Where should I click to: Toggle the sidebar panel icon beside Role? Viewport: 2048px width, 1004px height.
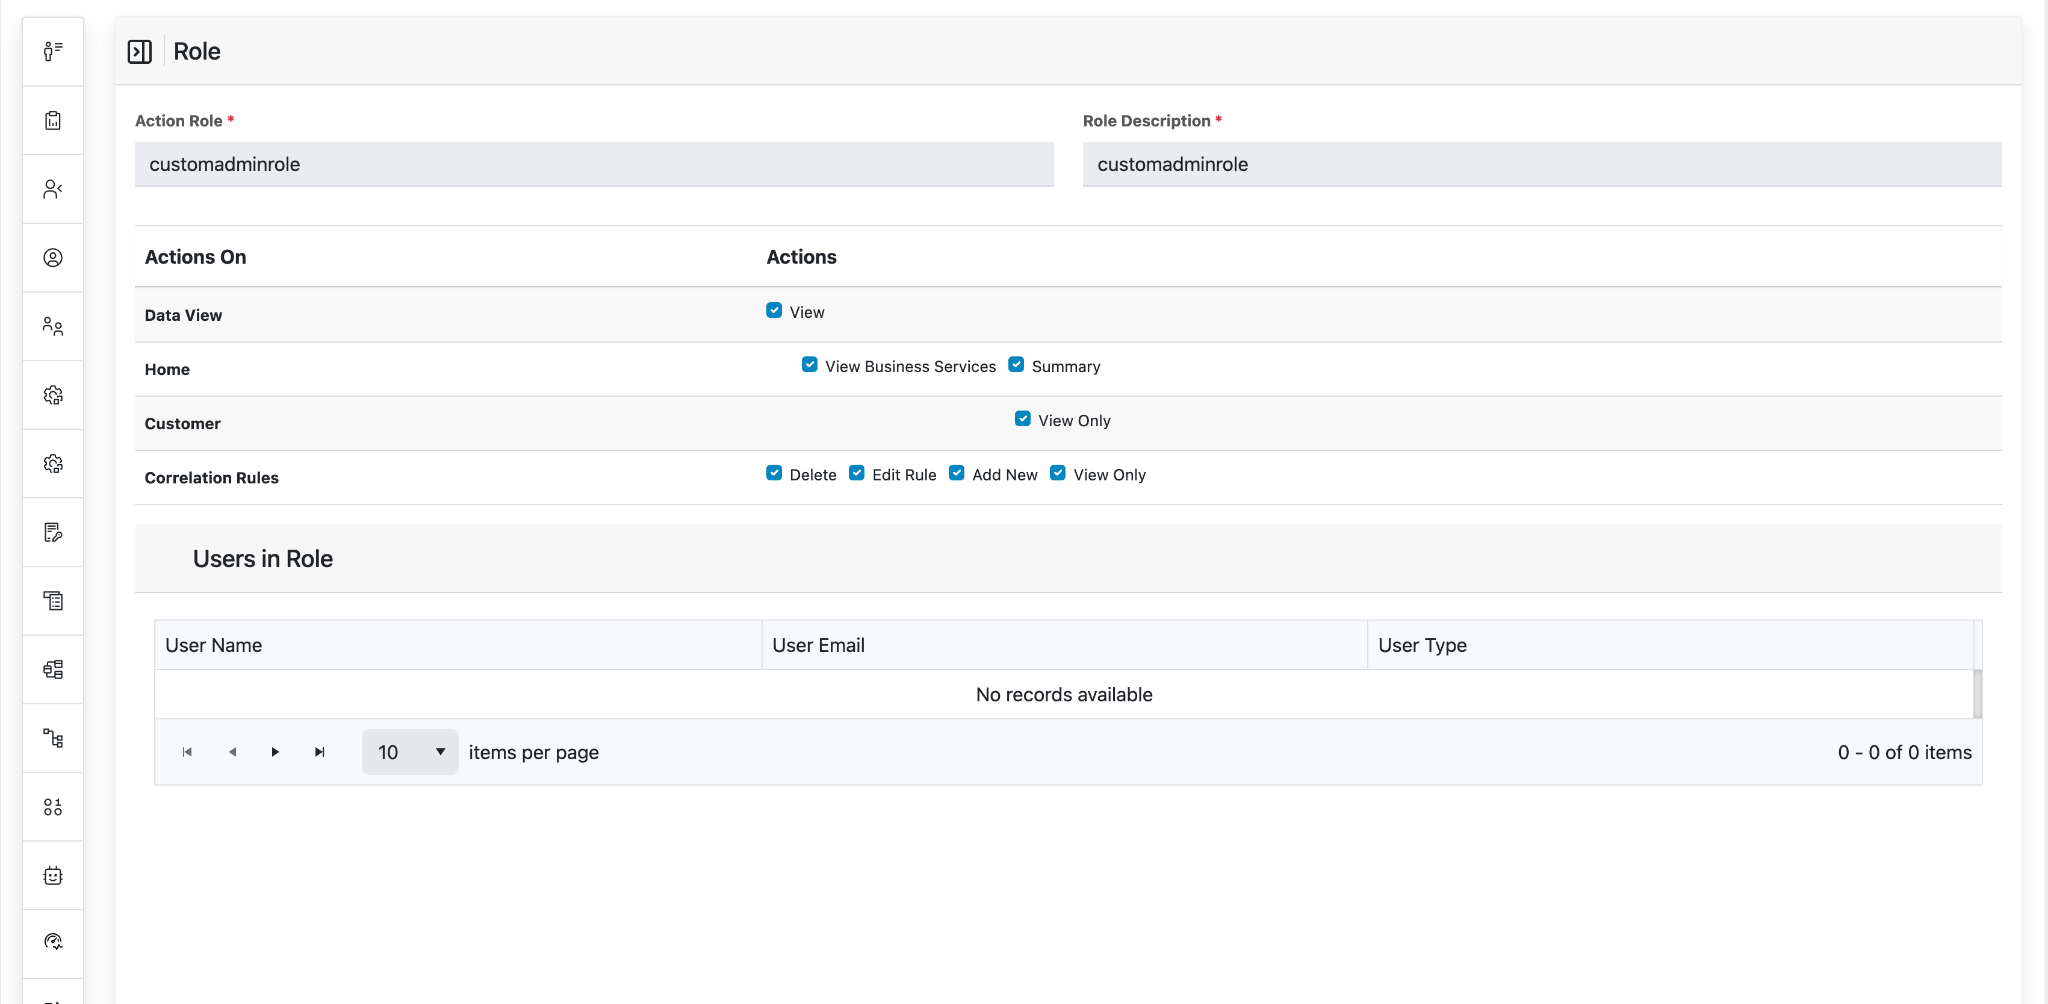pos(140,52)
